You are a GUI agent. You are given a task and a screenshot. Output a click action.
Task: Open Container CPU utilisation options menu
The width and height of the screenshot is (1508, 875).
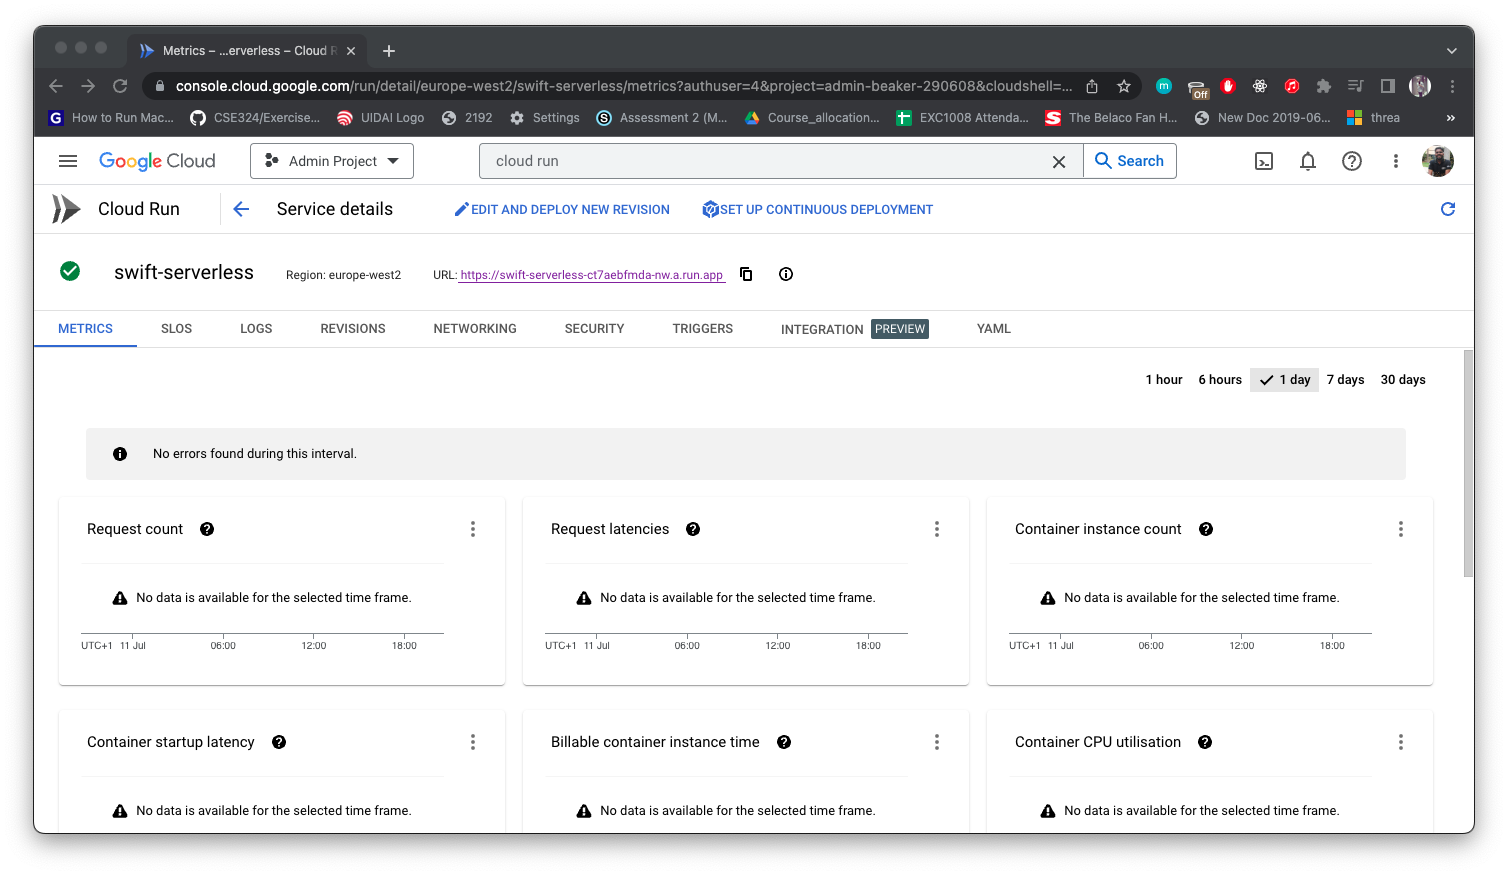tap(1401, 742)
